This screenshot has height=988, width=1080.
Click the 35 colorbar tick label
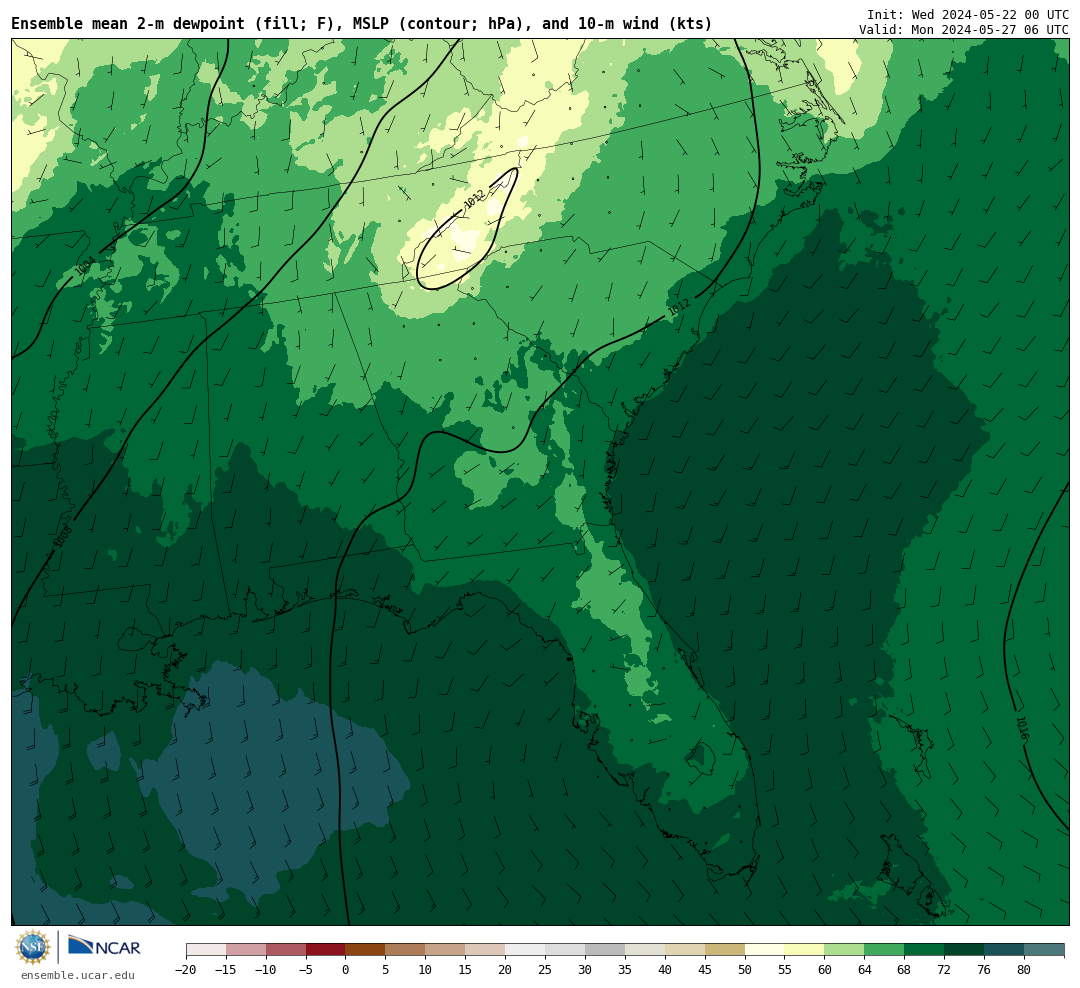coord(625,970)
